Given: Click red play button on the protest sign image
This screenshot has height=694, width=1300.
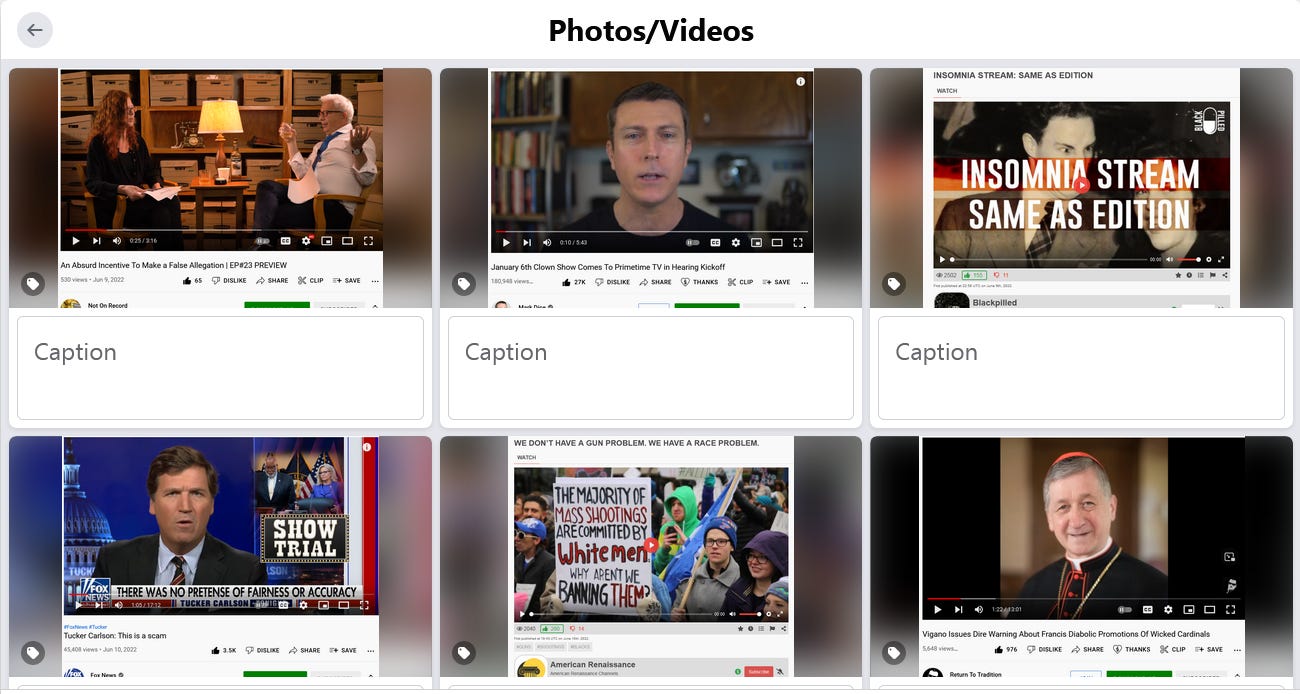Looking at the screenshot, I should 651,545.
